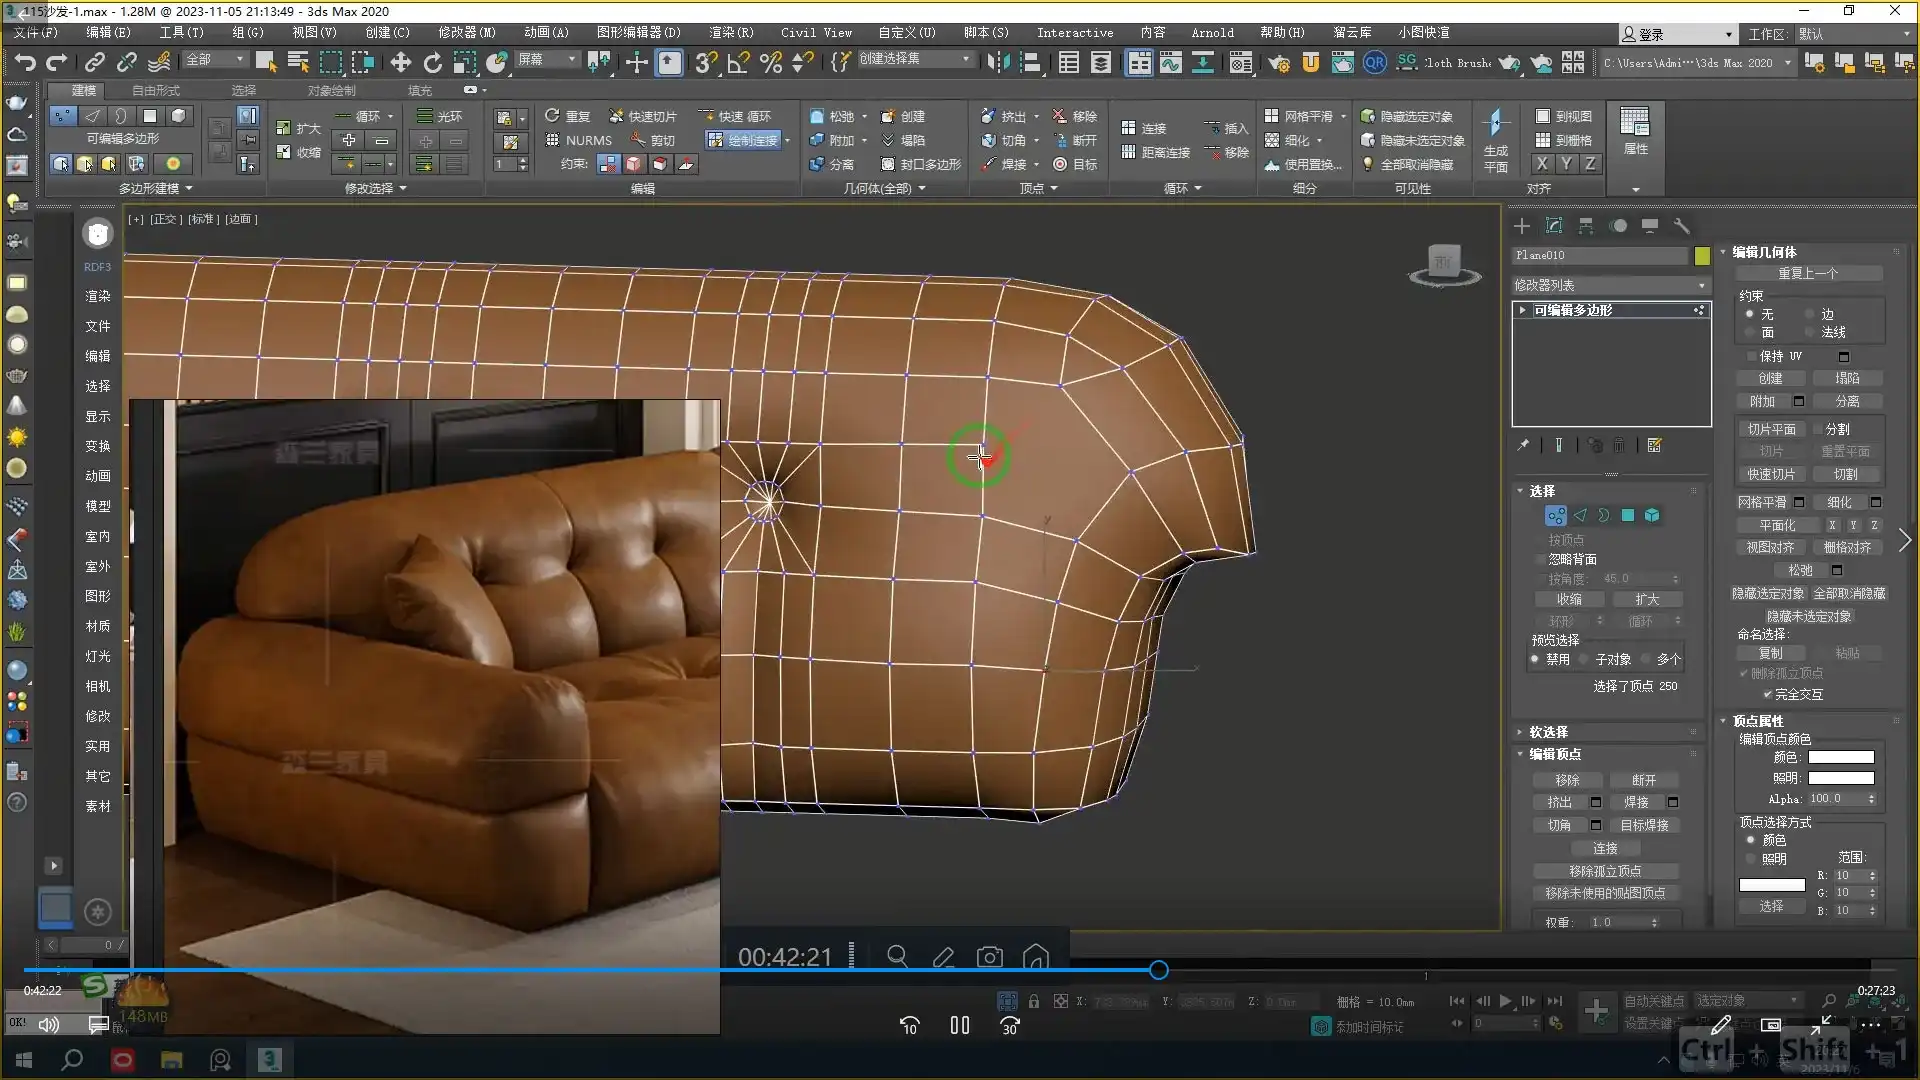The image size is (1920, 1080).
Task: Open the Utilities wrench panel icon
Action: (x=1681, y=226)
